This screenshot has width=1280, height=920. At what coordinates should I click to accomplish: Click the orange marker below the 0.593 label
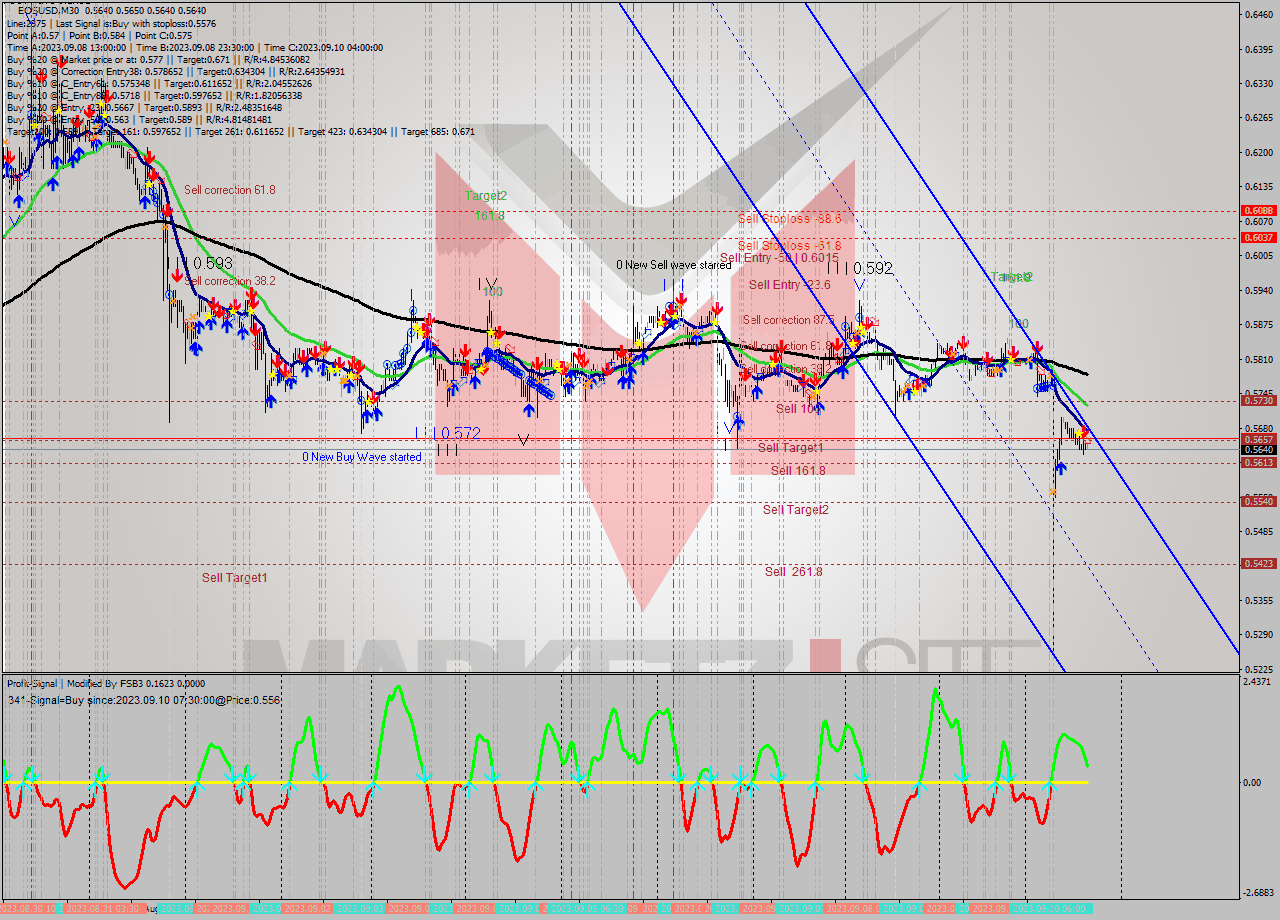pyautogui.click(x=175, y=299)
